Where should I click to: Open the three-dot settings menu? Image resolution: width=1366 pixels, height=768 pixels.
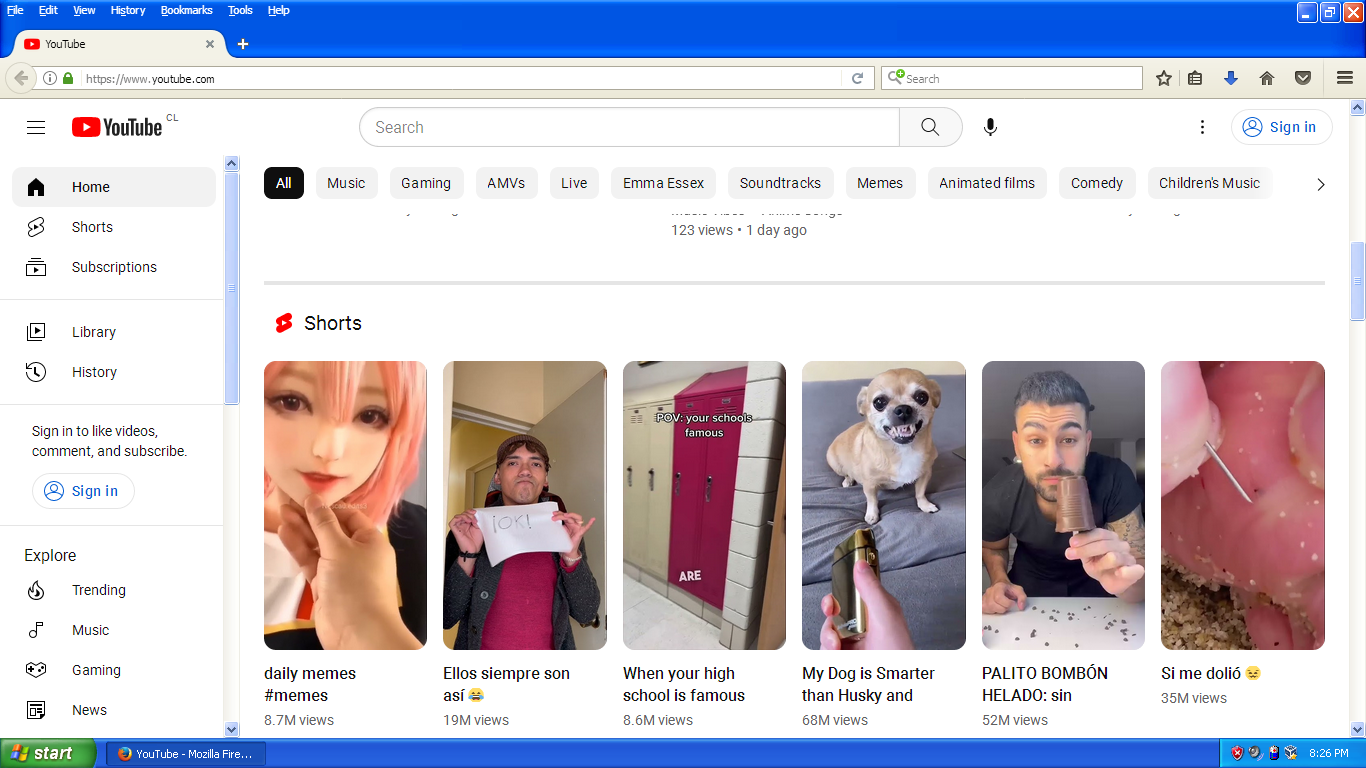tap(1202, 127)
